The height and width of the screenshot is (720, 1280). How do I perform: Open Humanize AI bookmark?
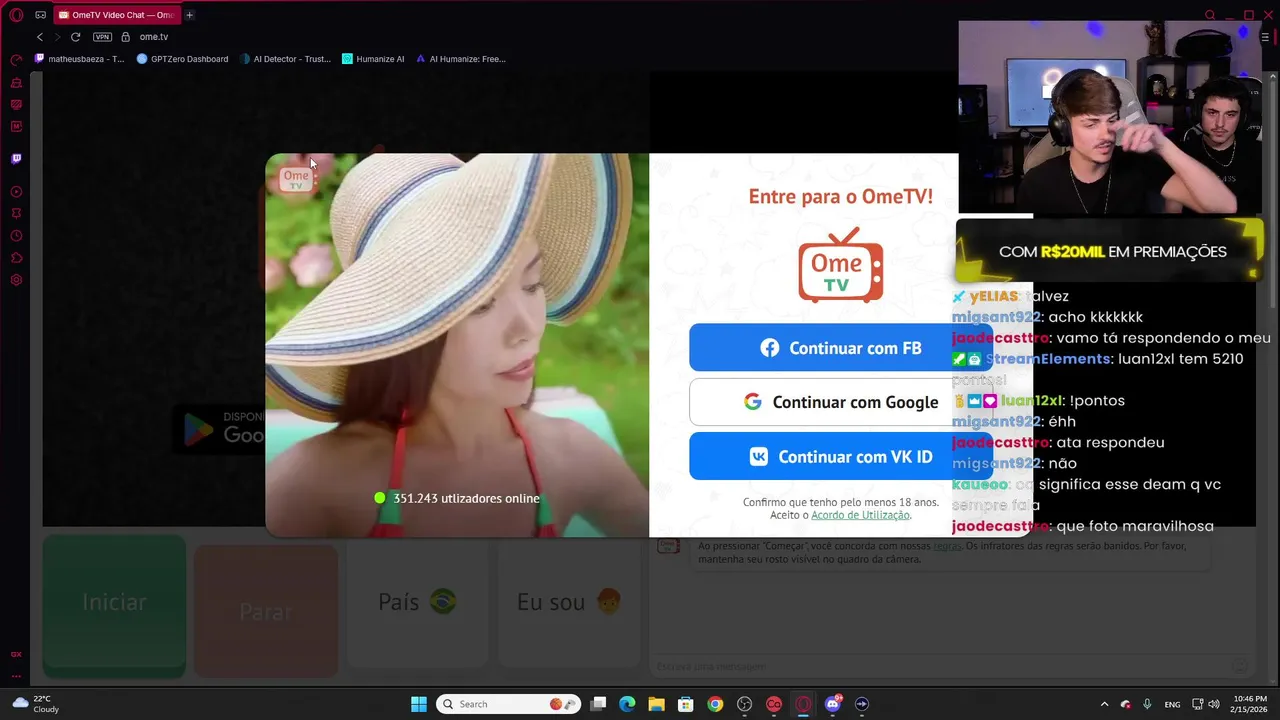(373, 59)
